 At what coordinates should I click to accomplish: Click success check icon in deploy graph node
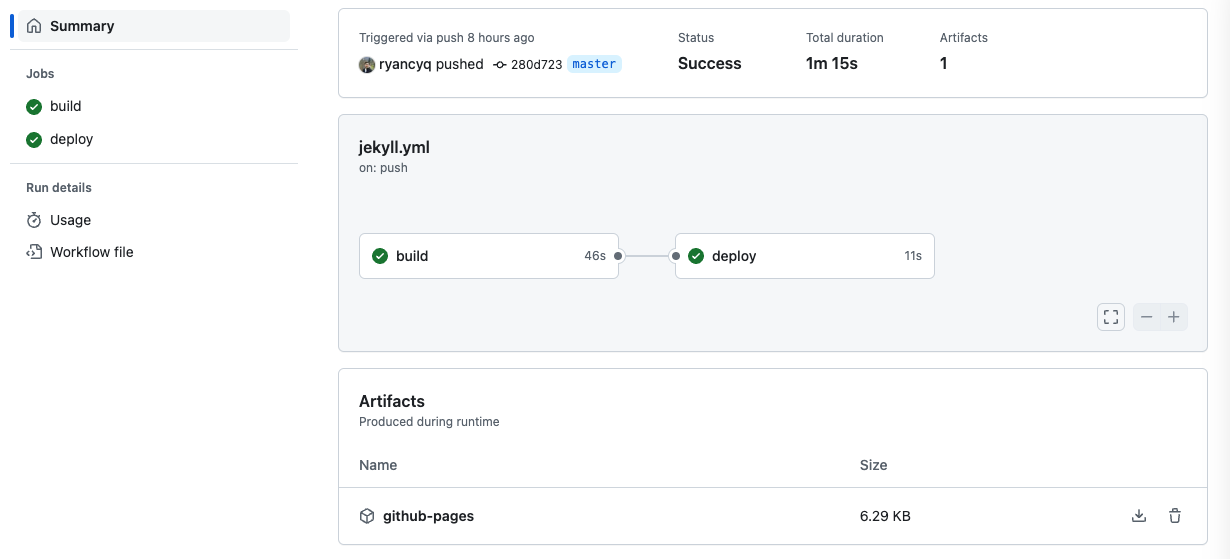(696, 256)
